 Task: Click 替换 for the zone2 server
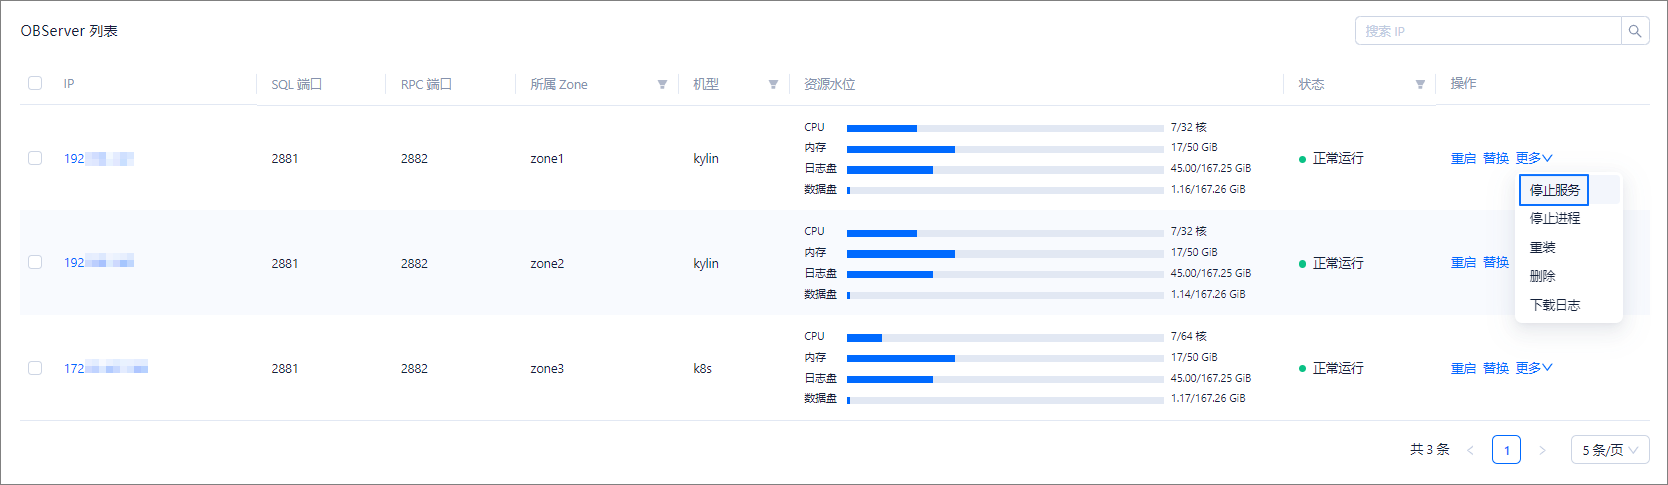[x=1496, y=263]
